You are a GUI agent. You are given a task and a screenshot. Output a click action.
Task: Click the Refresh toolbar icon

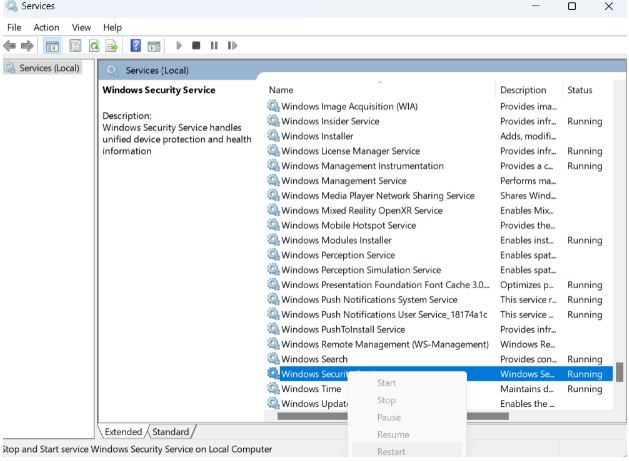pos(94,46)
